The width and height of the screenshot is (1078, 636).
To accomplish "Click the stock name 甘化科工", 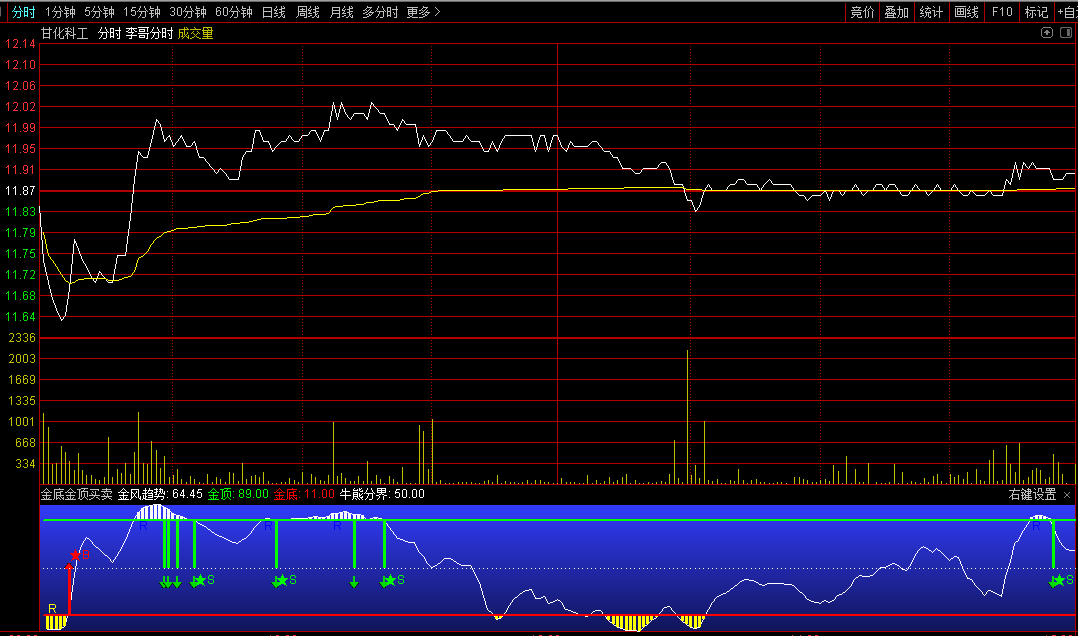I will point(65,34).
